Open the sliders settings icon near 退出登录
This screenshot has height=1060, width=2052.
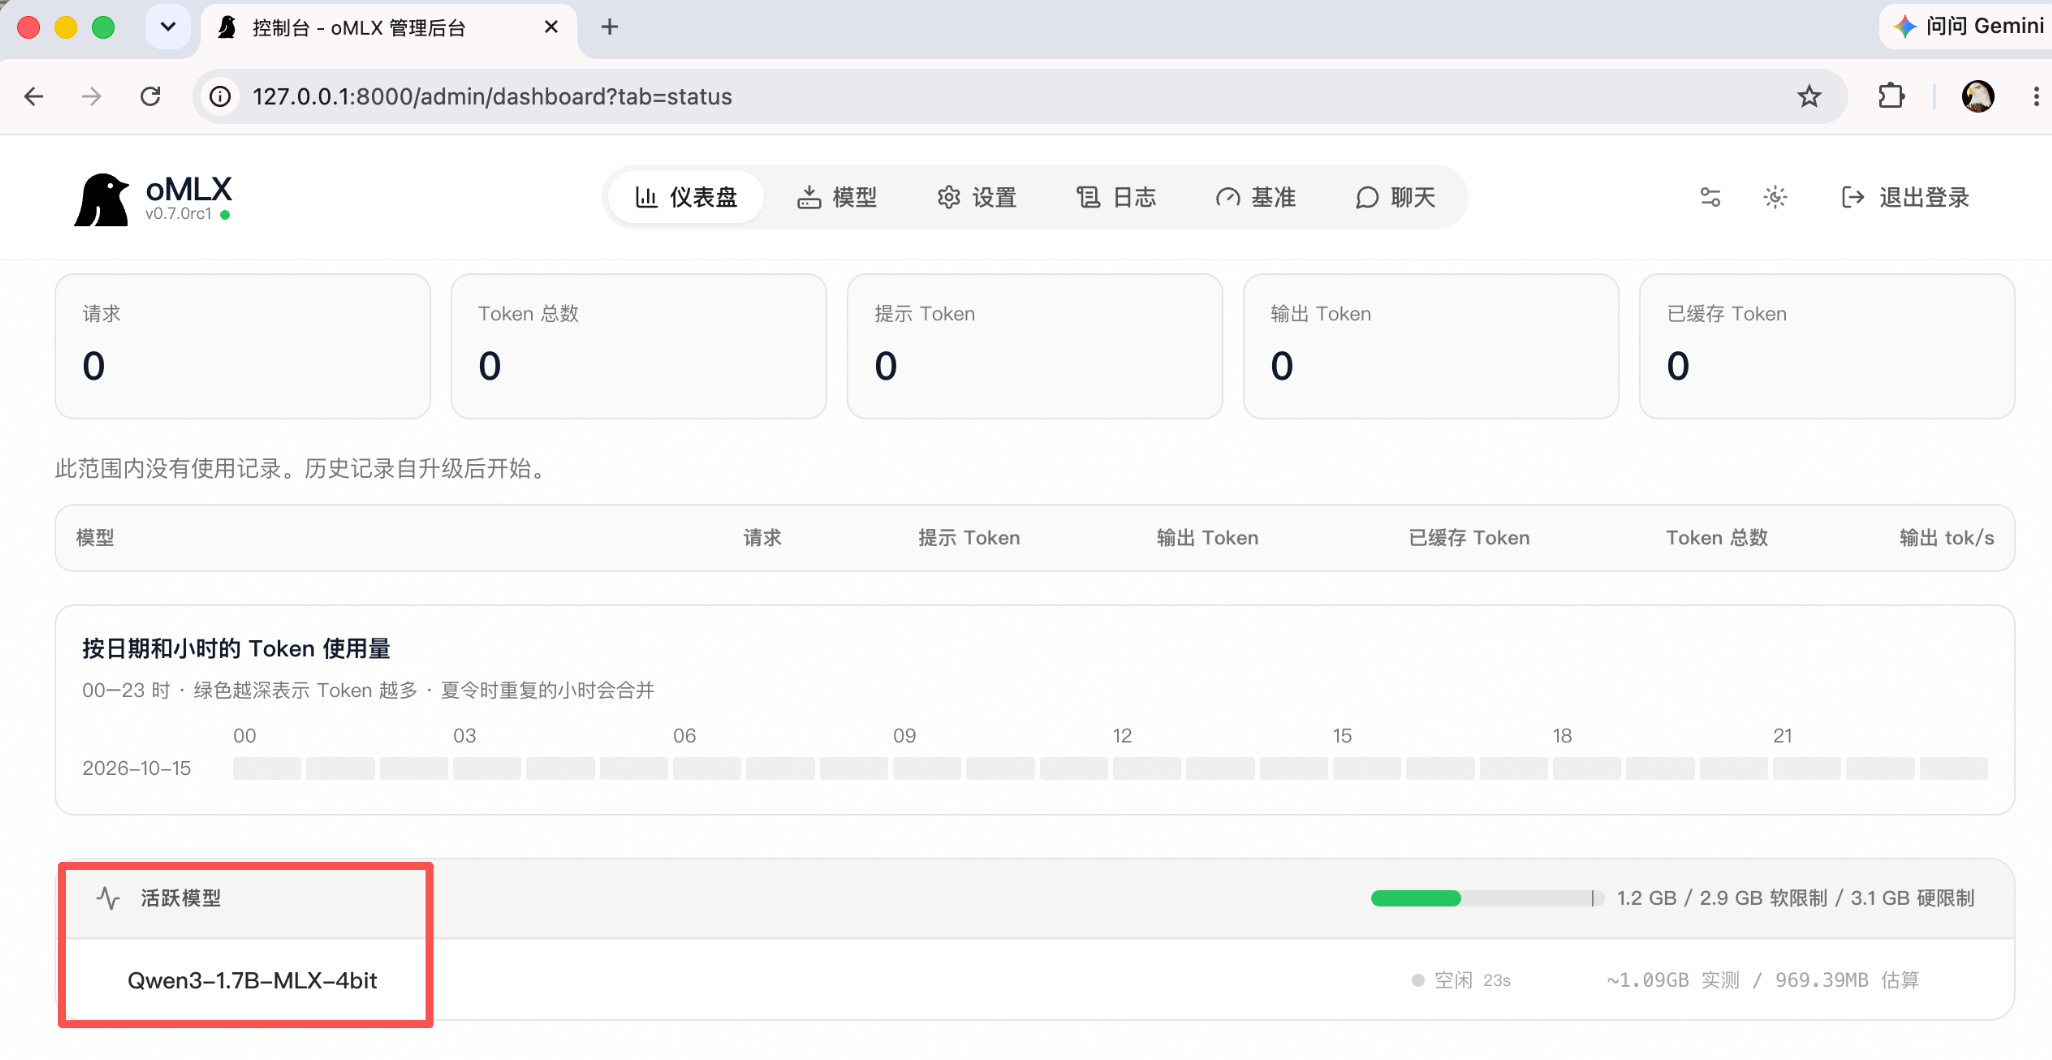[x=1711, y=197]
